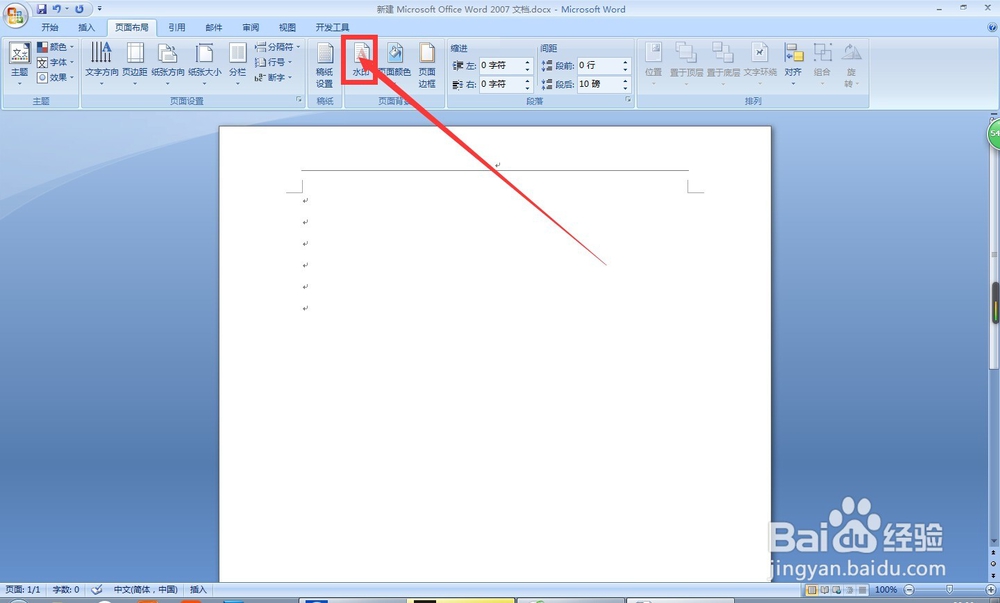The height and width of the screenshot is (603, 1000).
Task: Open the 断字 hyphenation dropdown
Action: click(x=273, y=77)
